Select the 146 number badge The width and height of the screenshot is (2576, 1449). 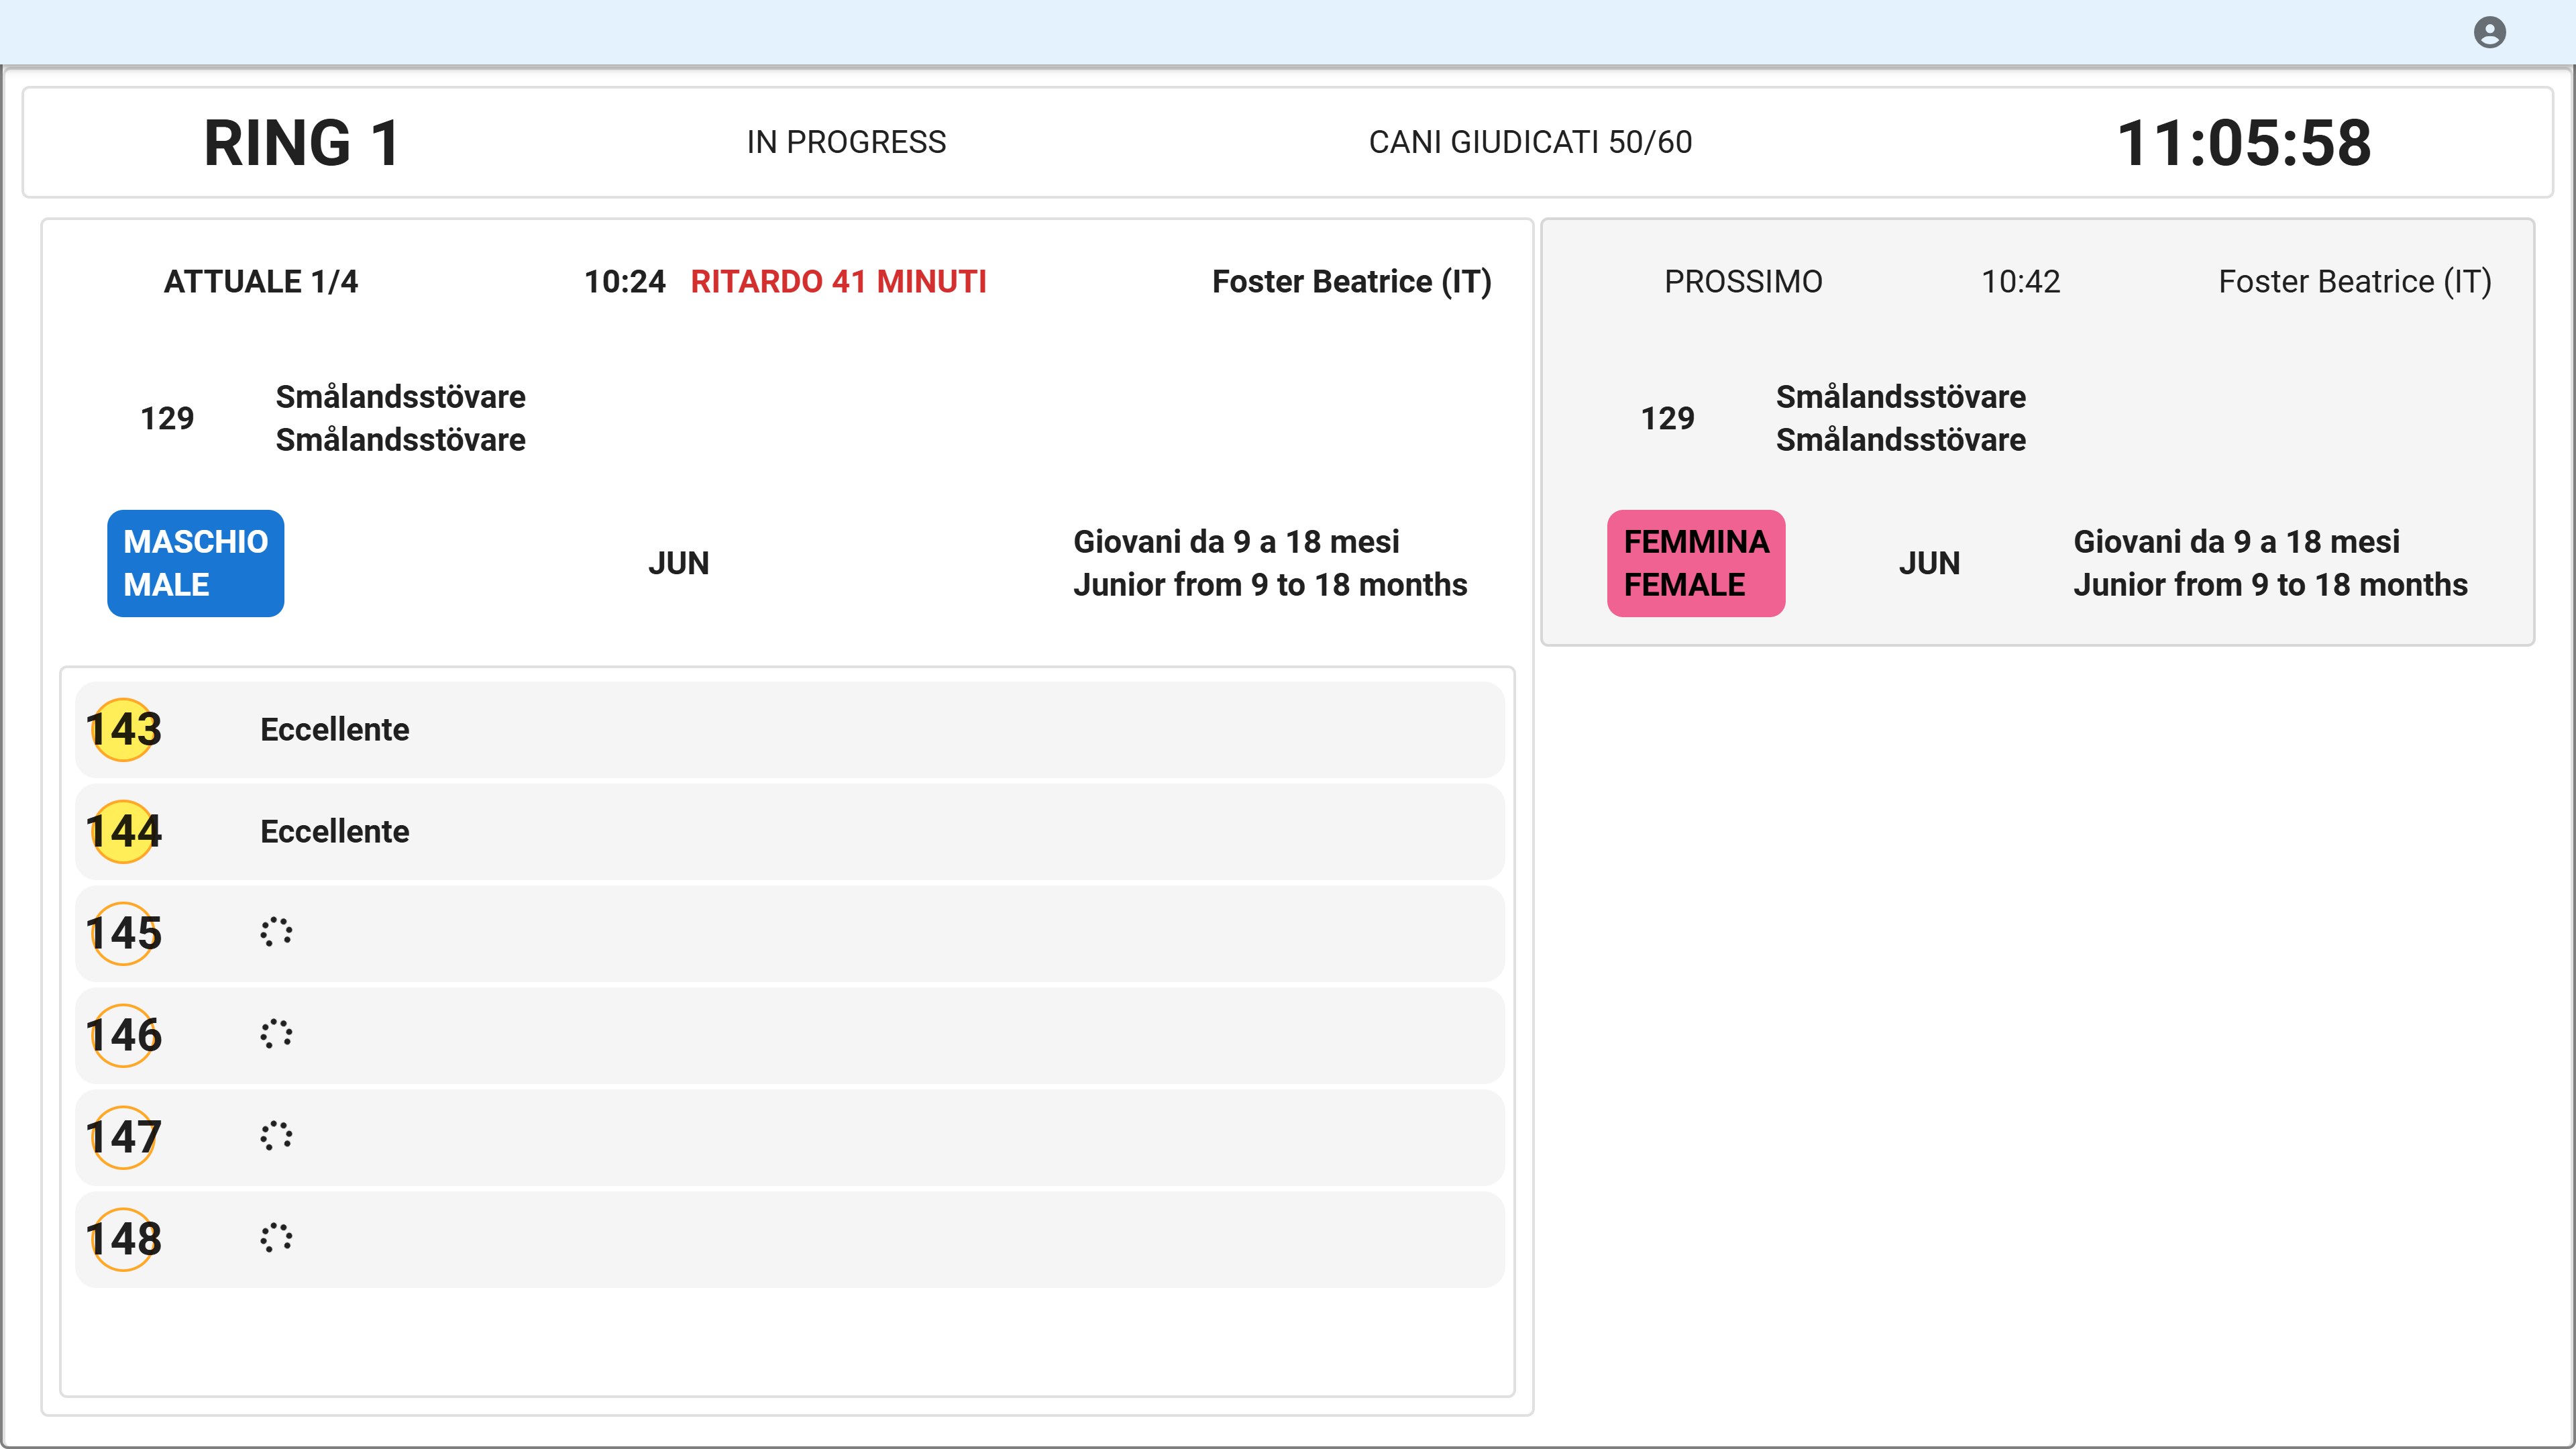tap(123, 1036)
